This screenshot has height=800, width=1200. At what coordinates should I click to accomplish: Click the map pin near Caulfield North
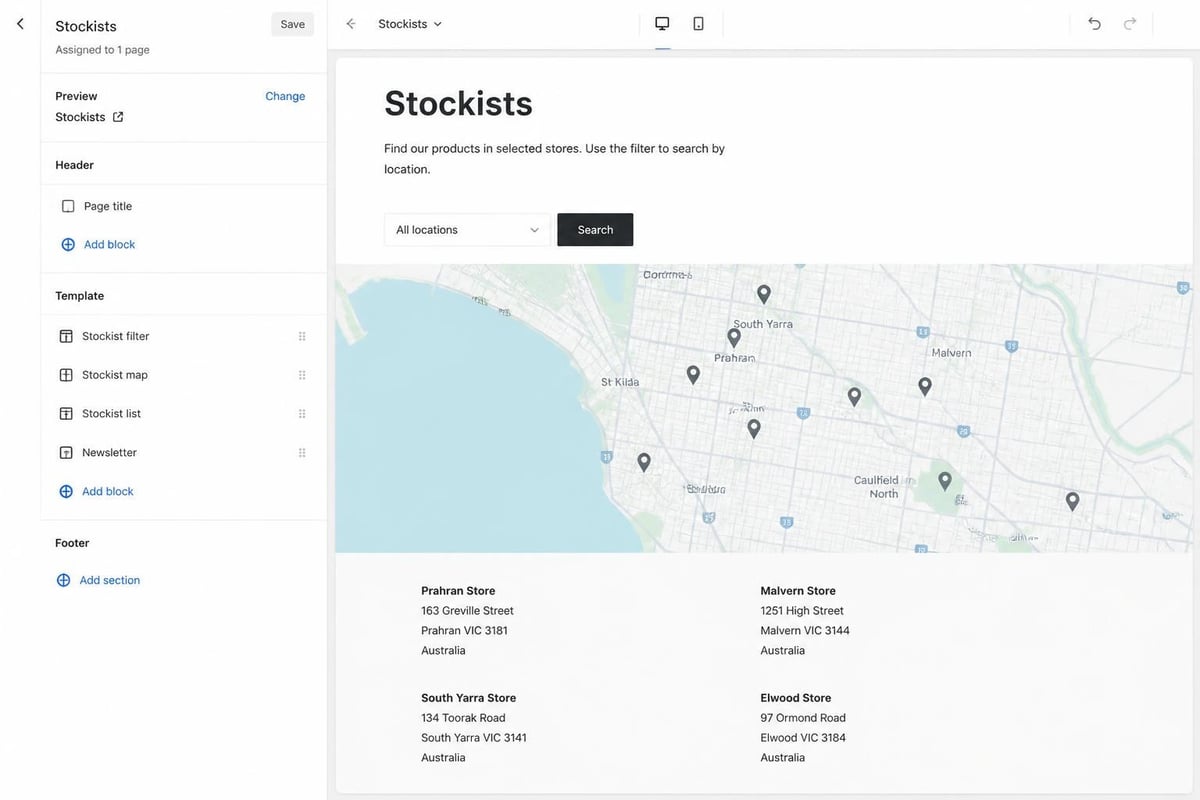945,481
